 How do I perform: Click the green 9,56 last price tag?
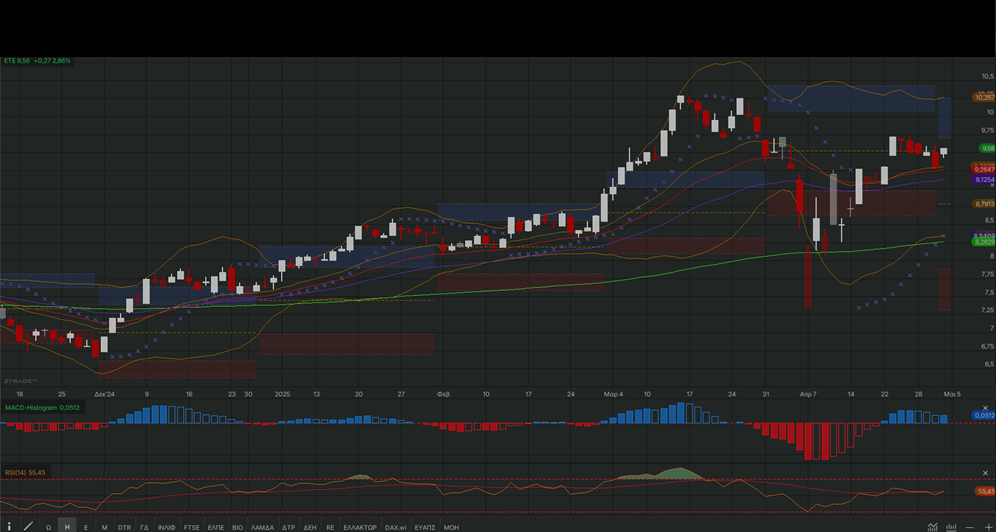(x=988, y=148)
